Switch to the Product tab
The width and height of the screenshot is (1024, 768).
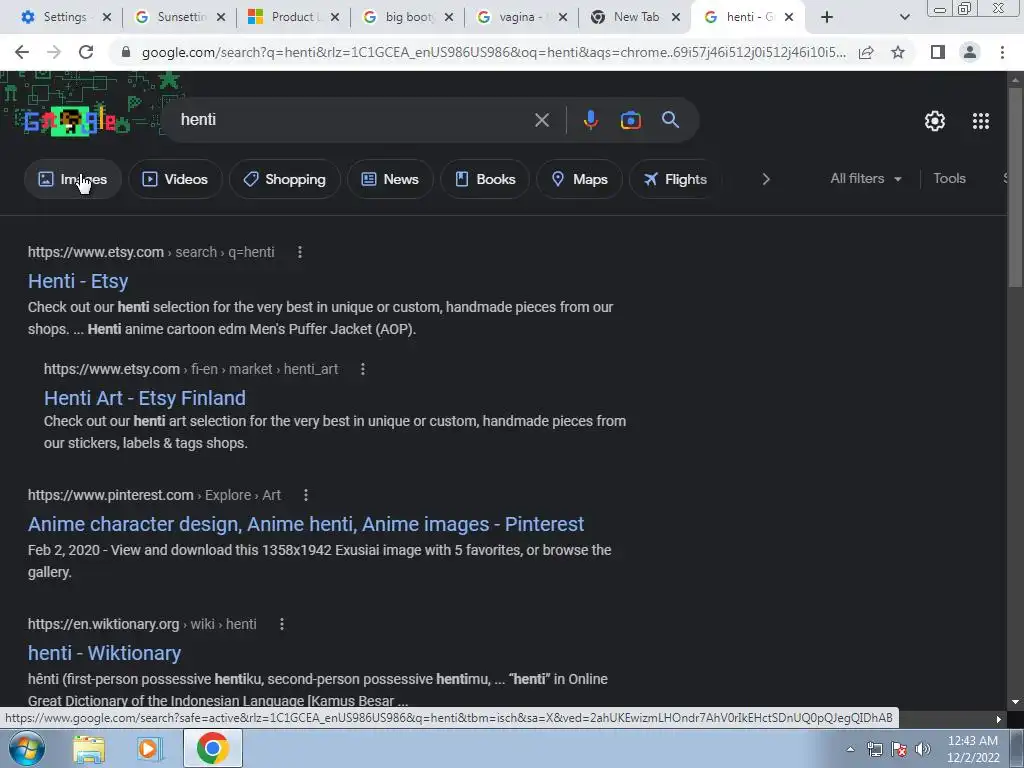(x=293, y=17)
